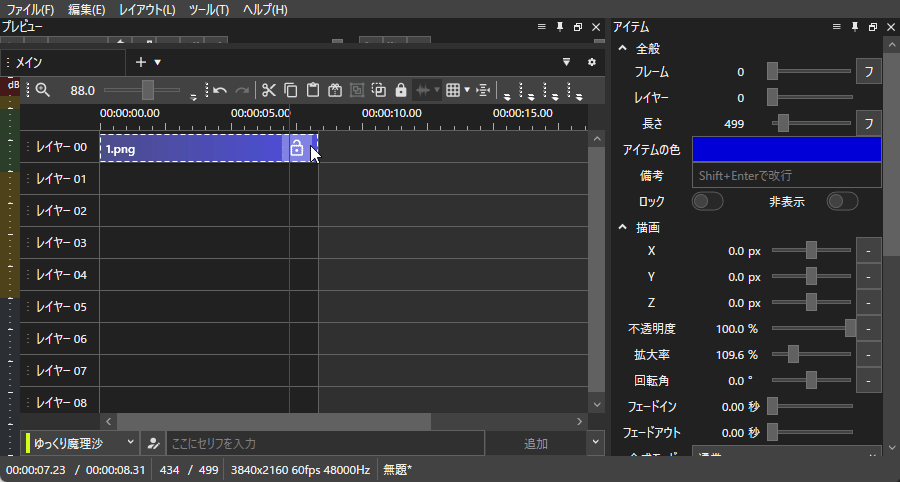Click the 不透明度 slider handle

point(851,329)
